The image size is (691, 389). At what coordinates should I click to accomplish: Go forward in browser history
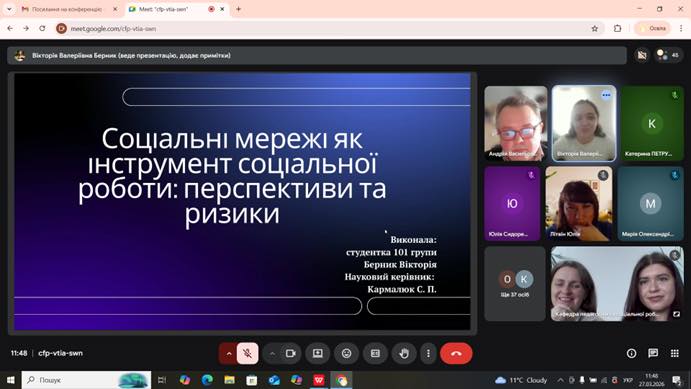tap(26, 28)
